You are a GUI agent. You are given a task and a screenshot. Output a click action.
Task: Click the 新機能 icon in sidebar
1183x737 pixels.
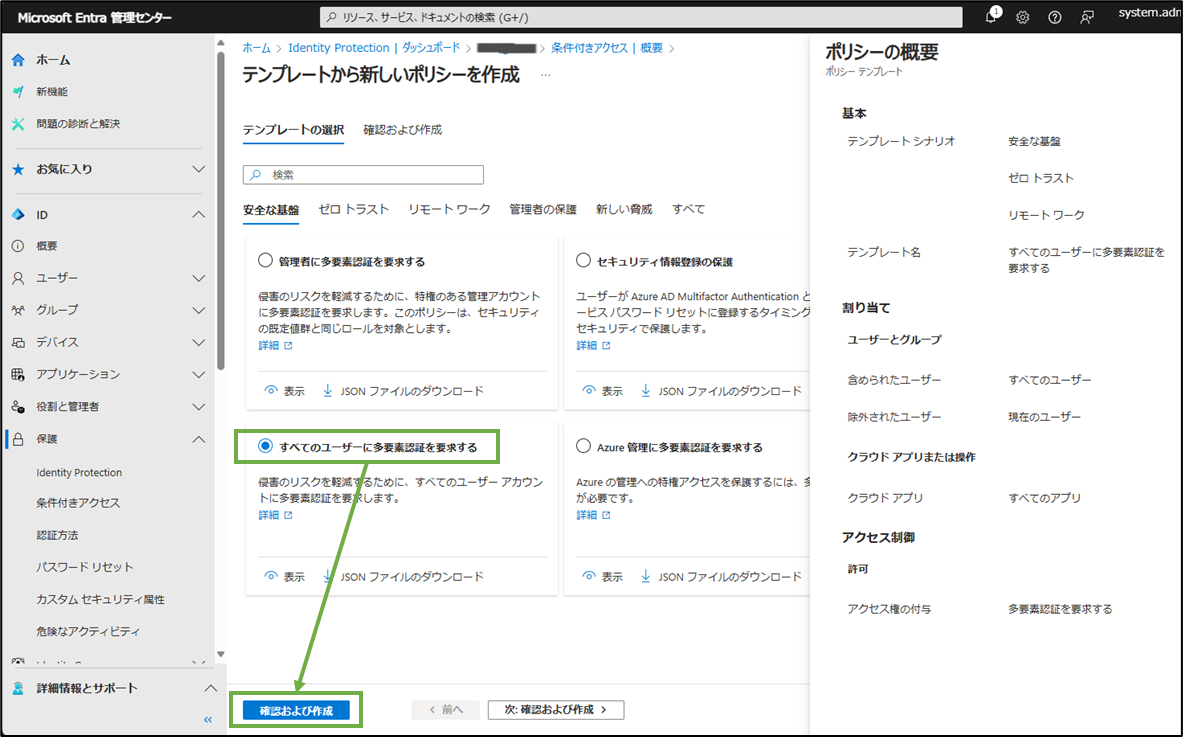pos(18,91)
